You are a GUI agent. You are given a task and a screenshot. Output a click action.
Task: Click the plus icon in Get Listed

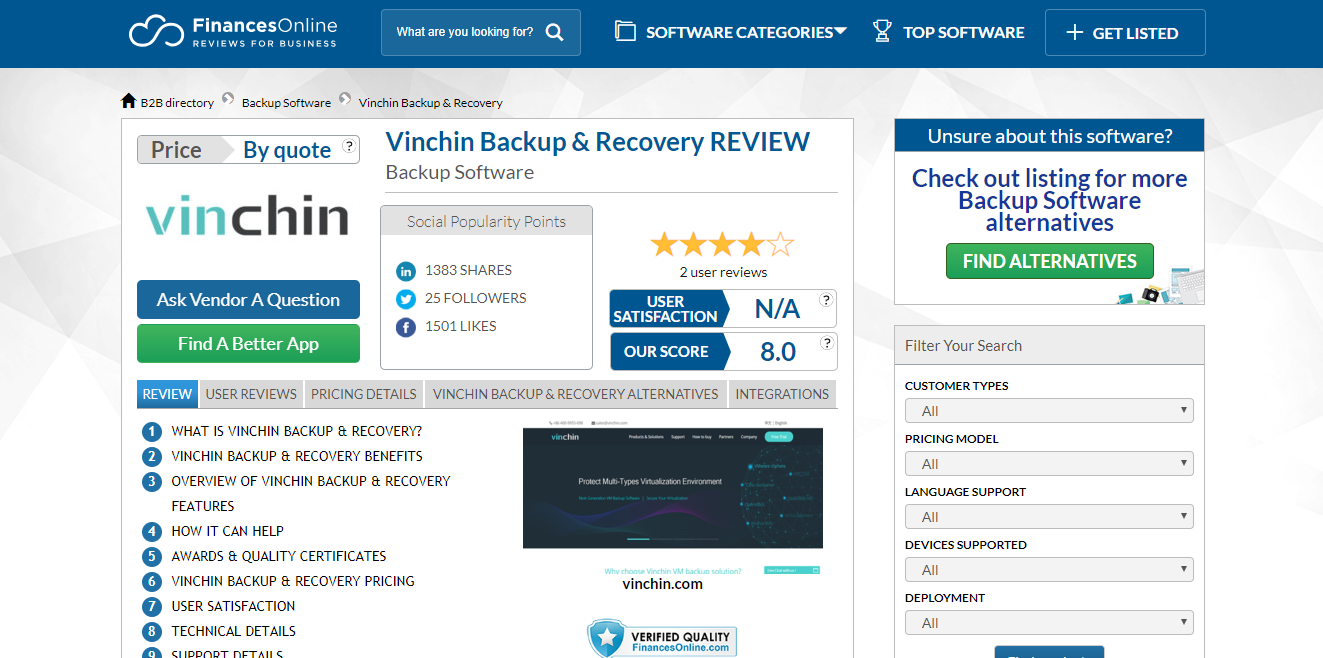click(1075, 32)
